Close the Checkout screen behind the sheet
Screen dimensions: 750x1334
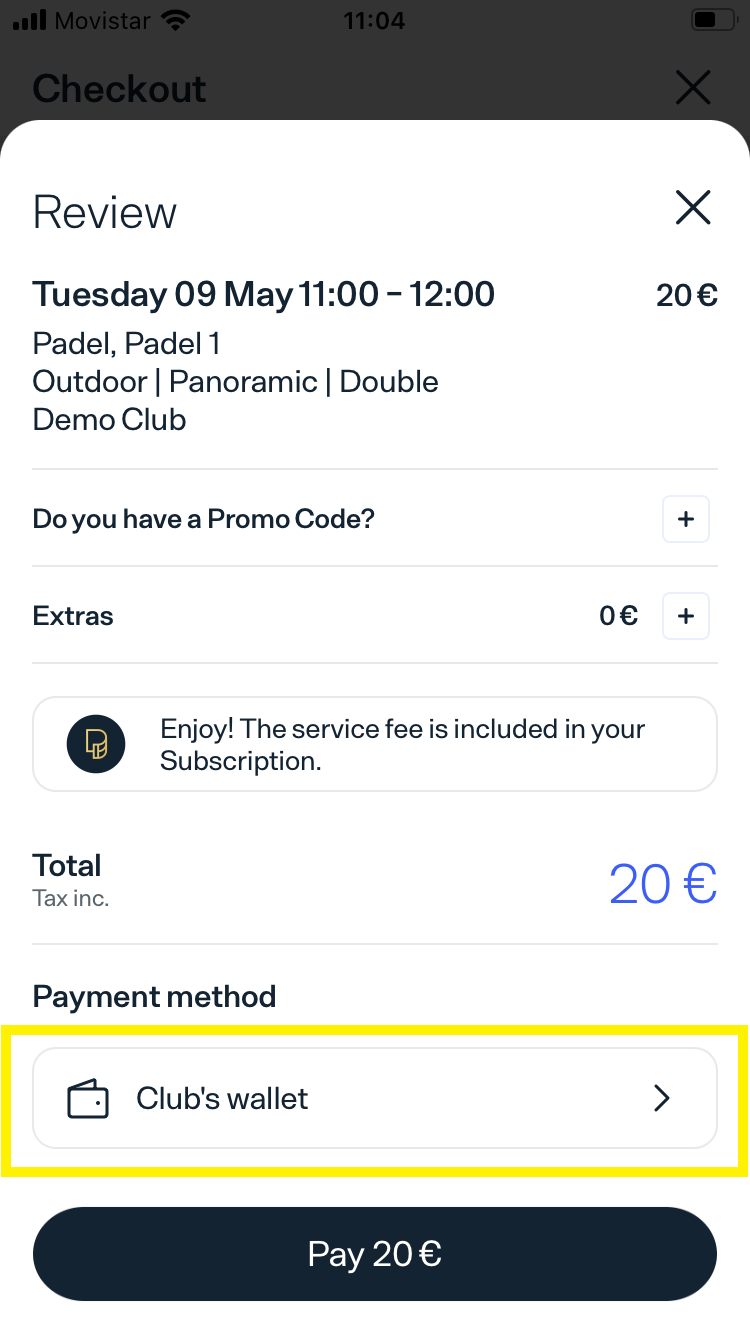coord(692,88)
